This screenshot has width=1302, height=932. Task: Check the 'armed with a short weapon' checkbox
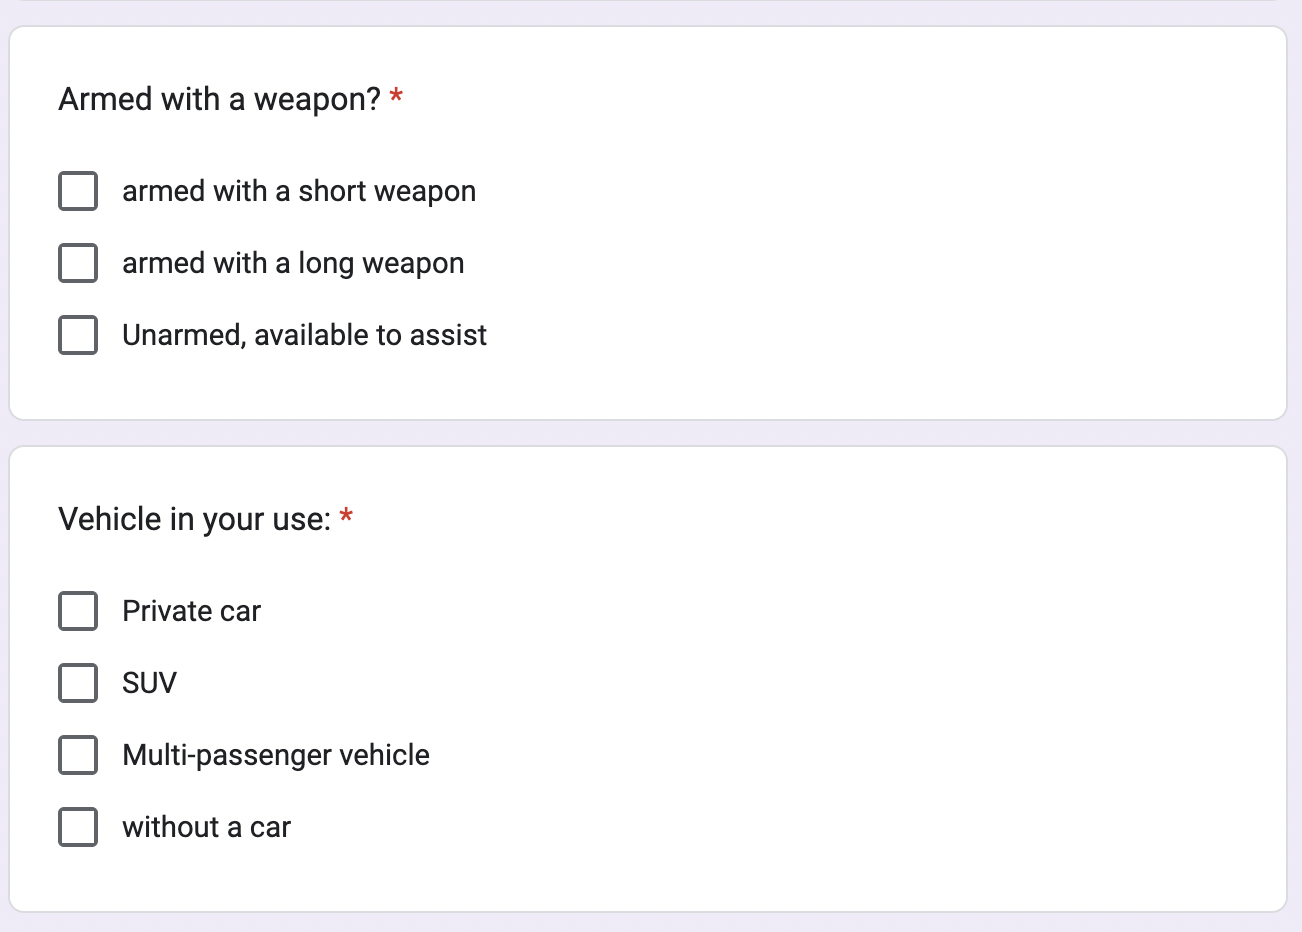pyautogui.click(x=78, y=191)
